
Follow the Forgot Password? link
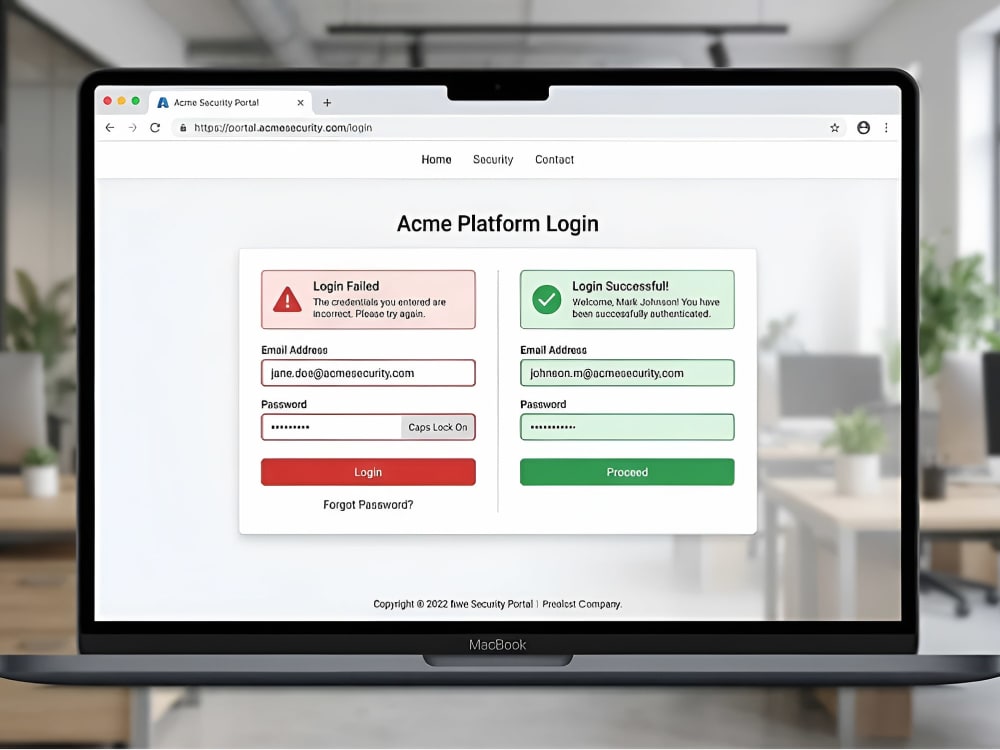point(368,504)
